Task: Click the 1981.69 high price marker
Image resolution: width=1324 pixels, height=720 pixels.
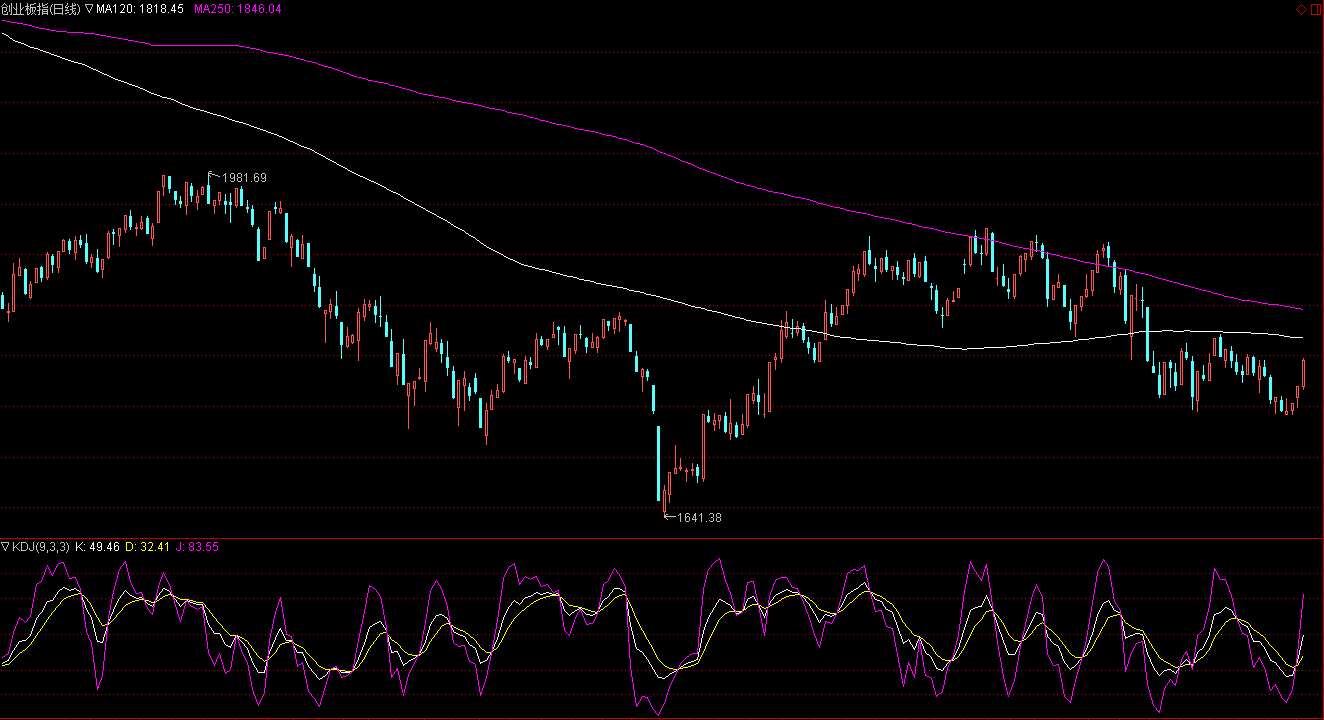Action: (244, 178)
